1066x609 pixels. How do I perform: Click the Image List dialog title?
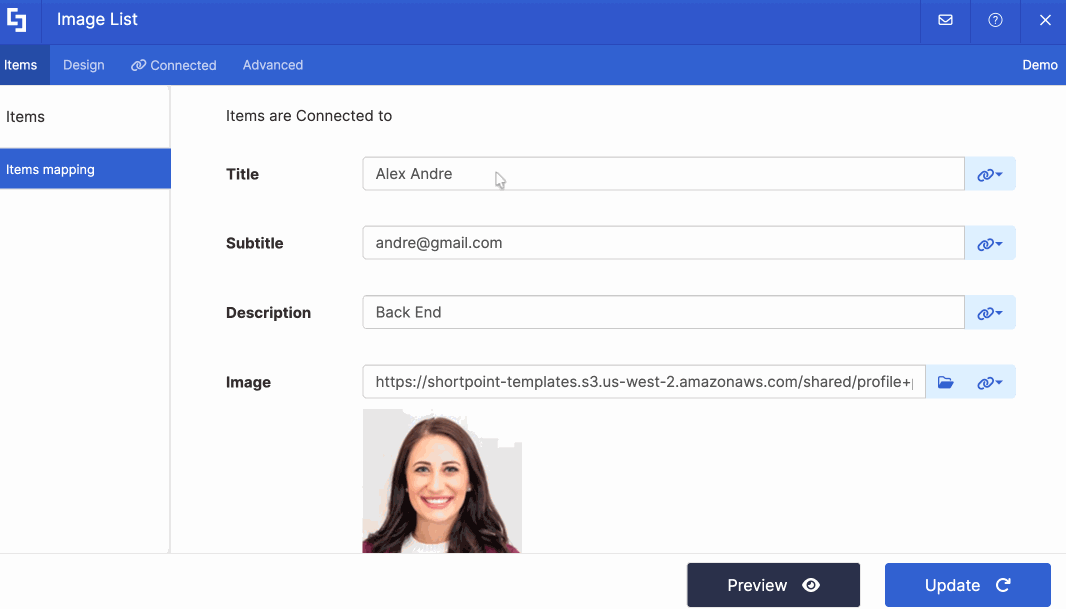pyautogui.click(x=97, y=20)
